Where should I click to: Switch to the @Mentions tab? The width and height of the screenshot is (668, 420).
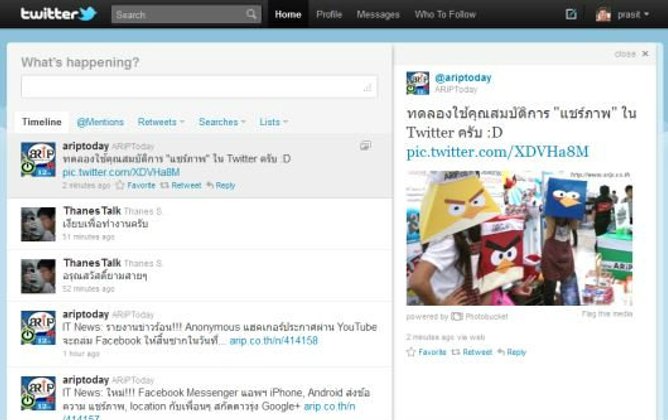point(100,122)
